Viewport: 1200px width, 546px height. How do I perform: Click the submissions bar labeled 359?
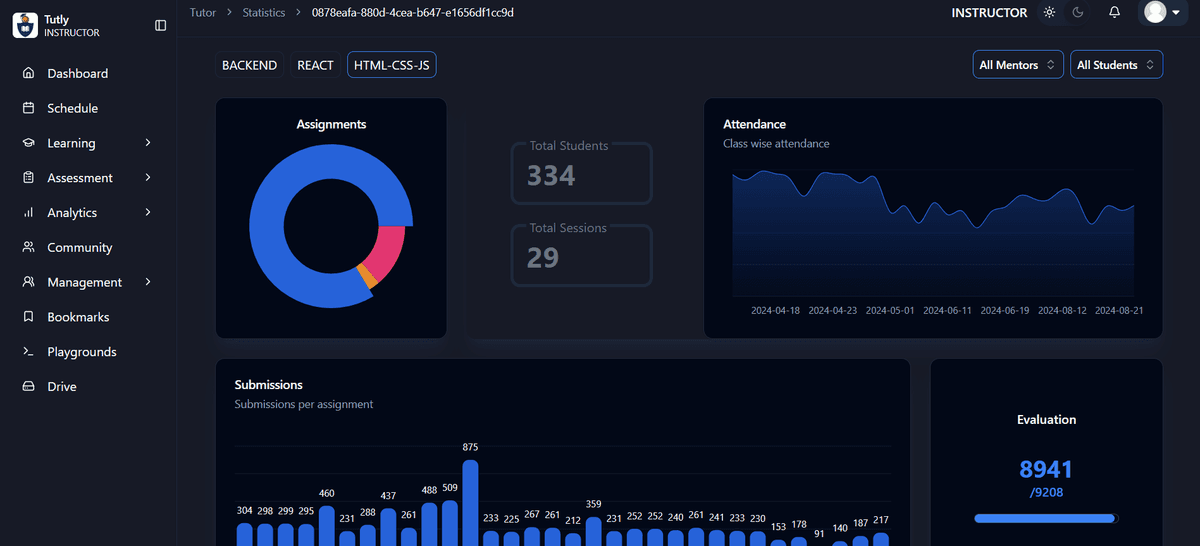pos(593,531)
